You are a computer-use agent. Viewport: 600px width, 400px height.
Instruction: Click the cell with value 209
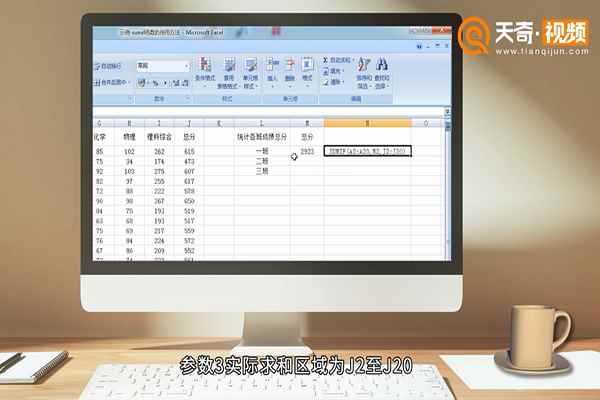[159, 251]
